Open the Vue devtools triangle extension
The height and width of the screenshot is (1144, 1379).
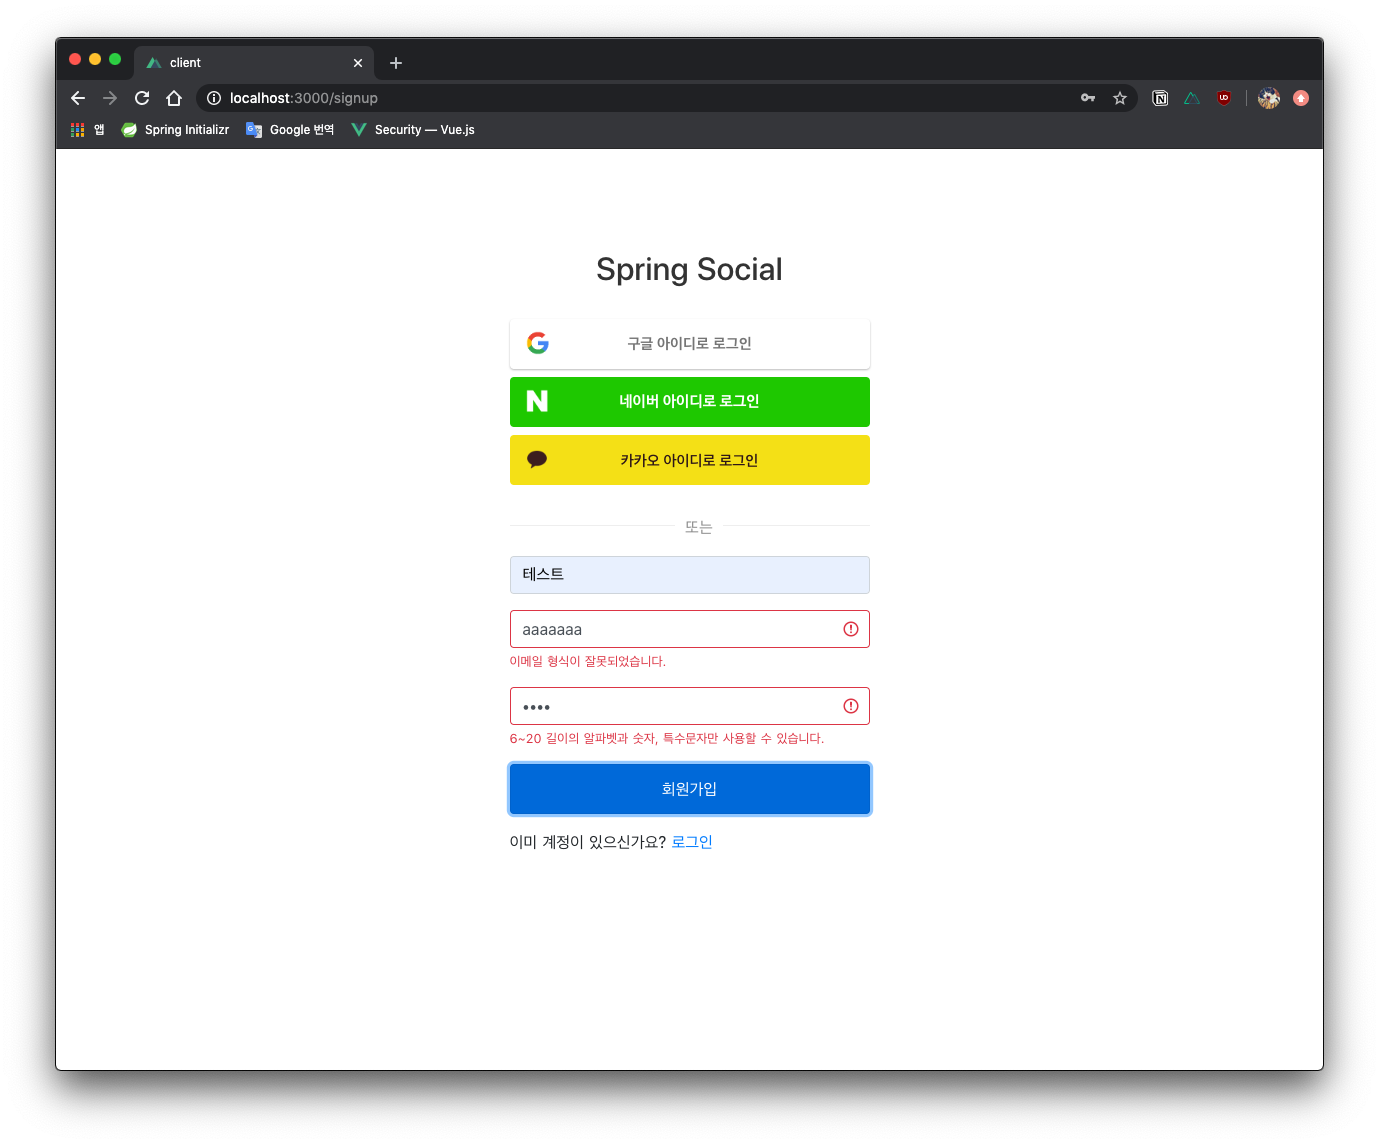tap(1192, 98)
